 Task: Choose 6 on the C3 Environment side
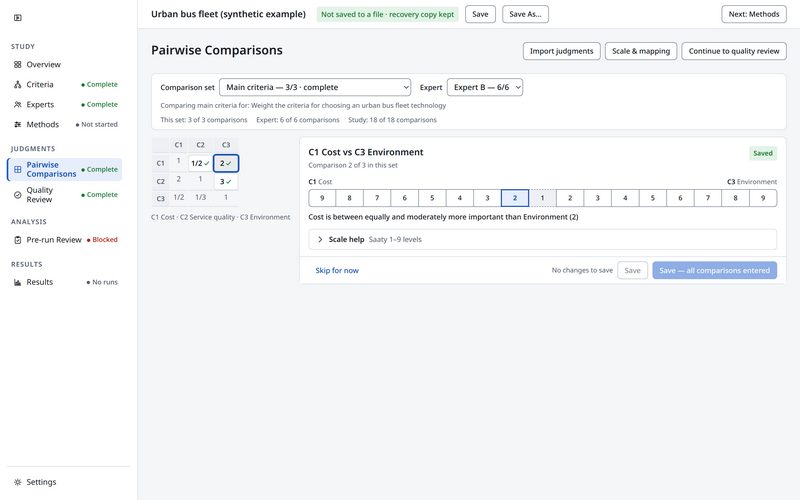coord(680,198)
